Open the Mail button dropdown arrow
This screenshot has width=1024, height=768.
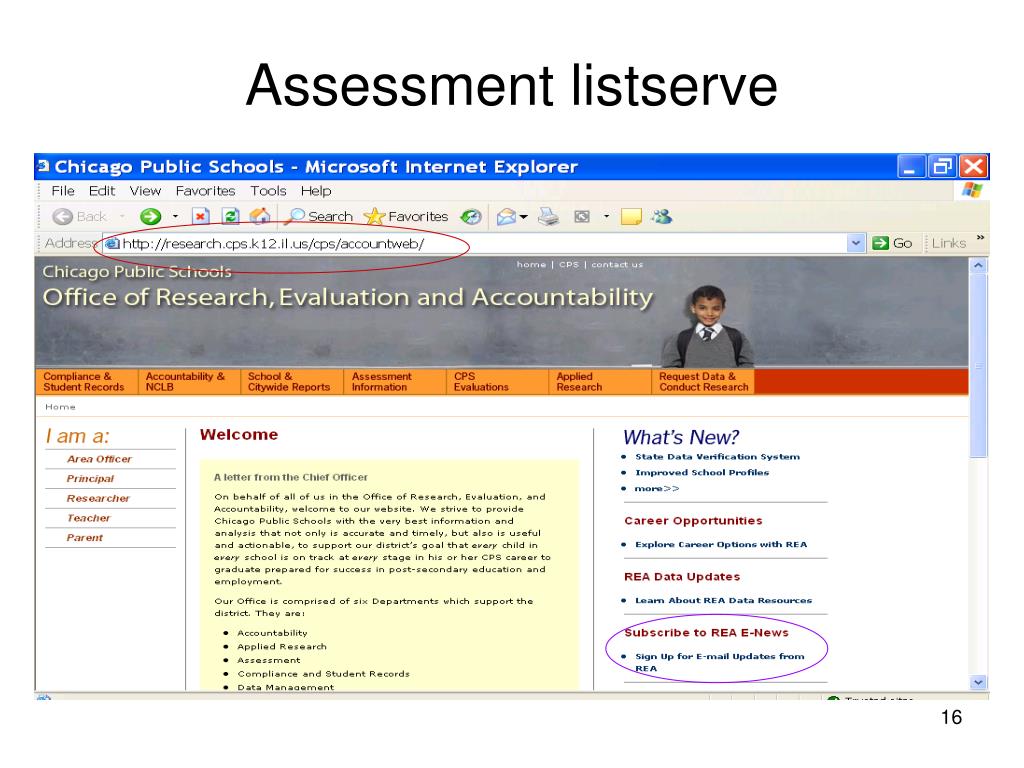(523, 217)
